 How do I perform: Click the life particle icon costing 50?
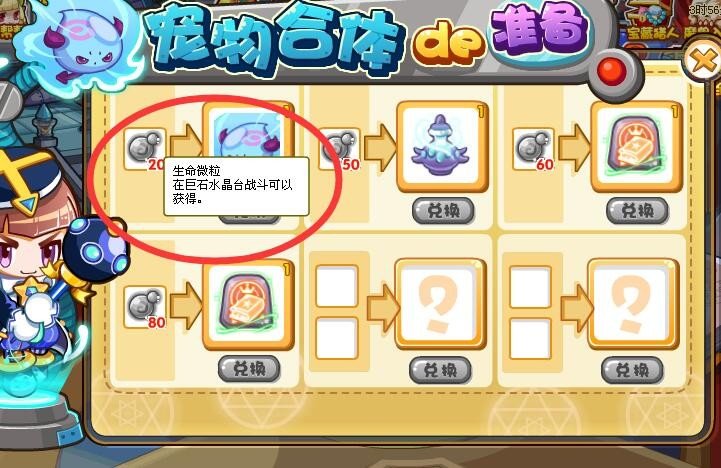pyautogui.click(x=339, y=148)
